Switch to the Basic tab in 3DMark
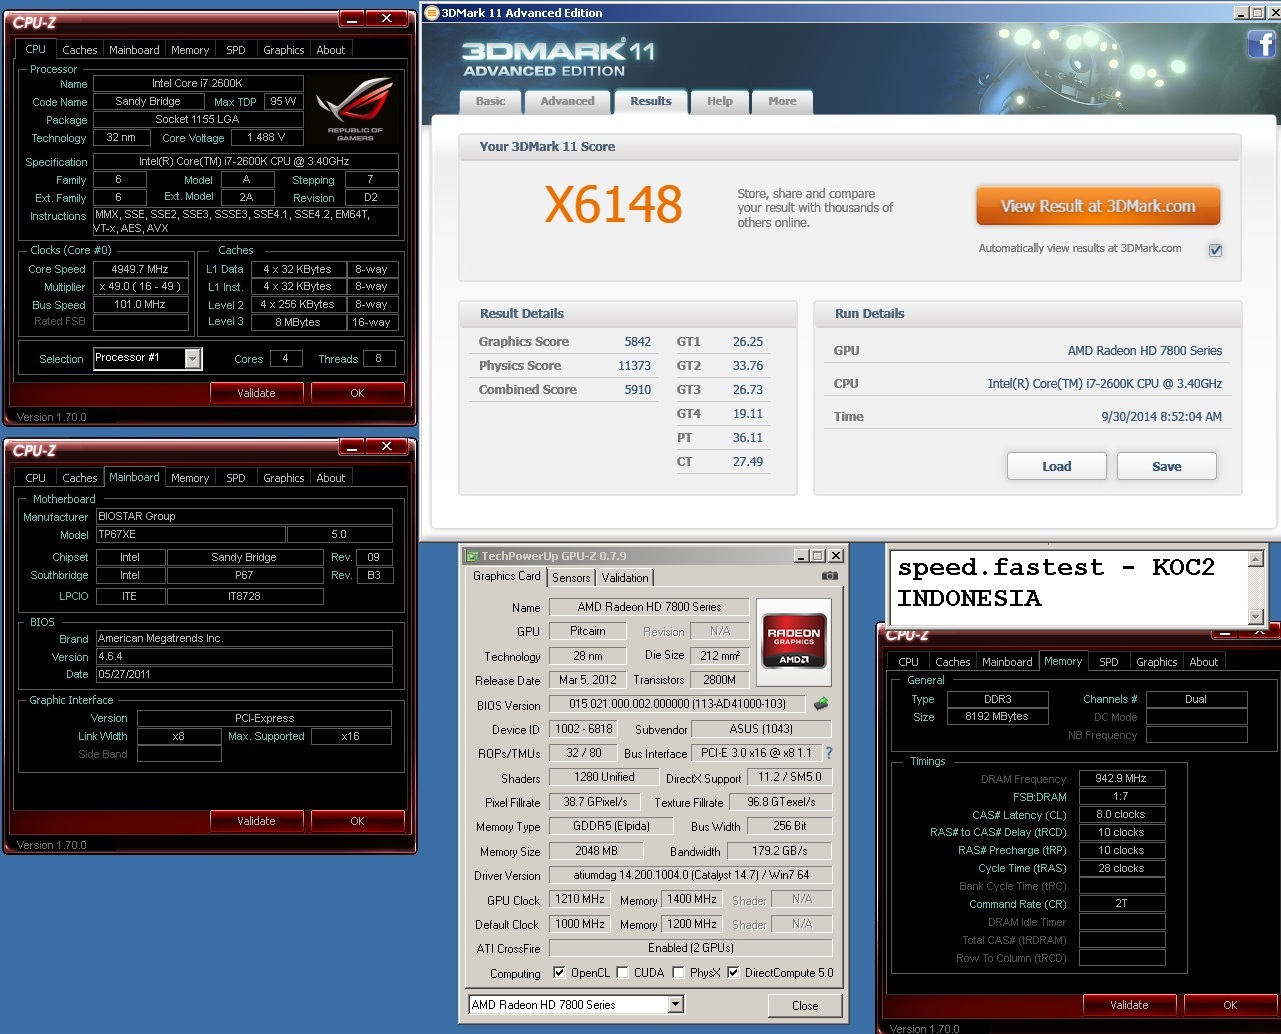Screen dimensions: 1281x1034 tap(490, 101)
